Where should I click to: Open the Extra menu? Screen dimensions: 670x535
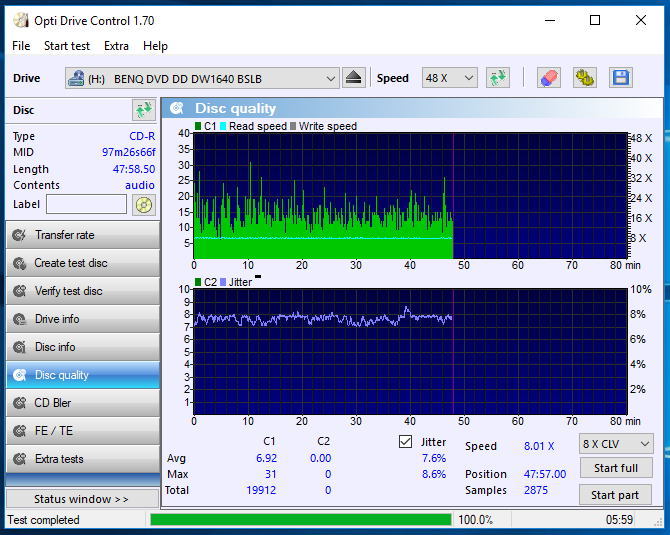[116, 46]
